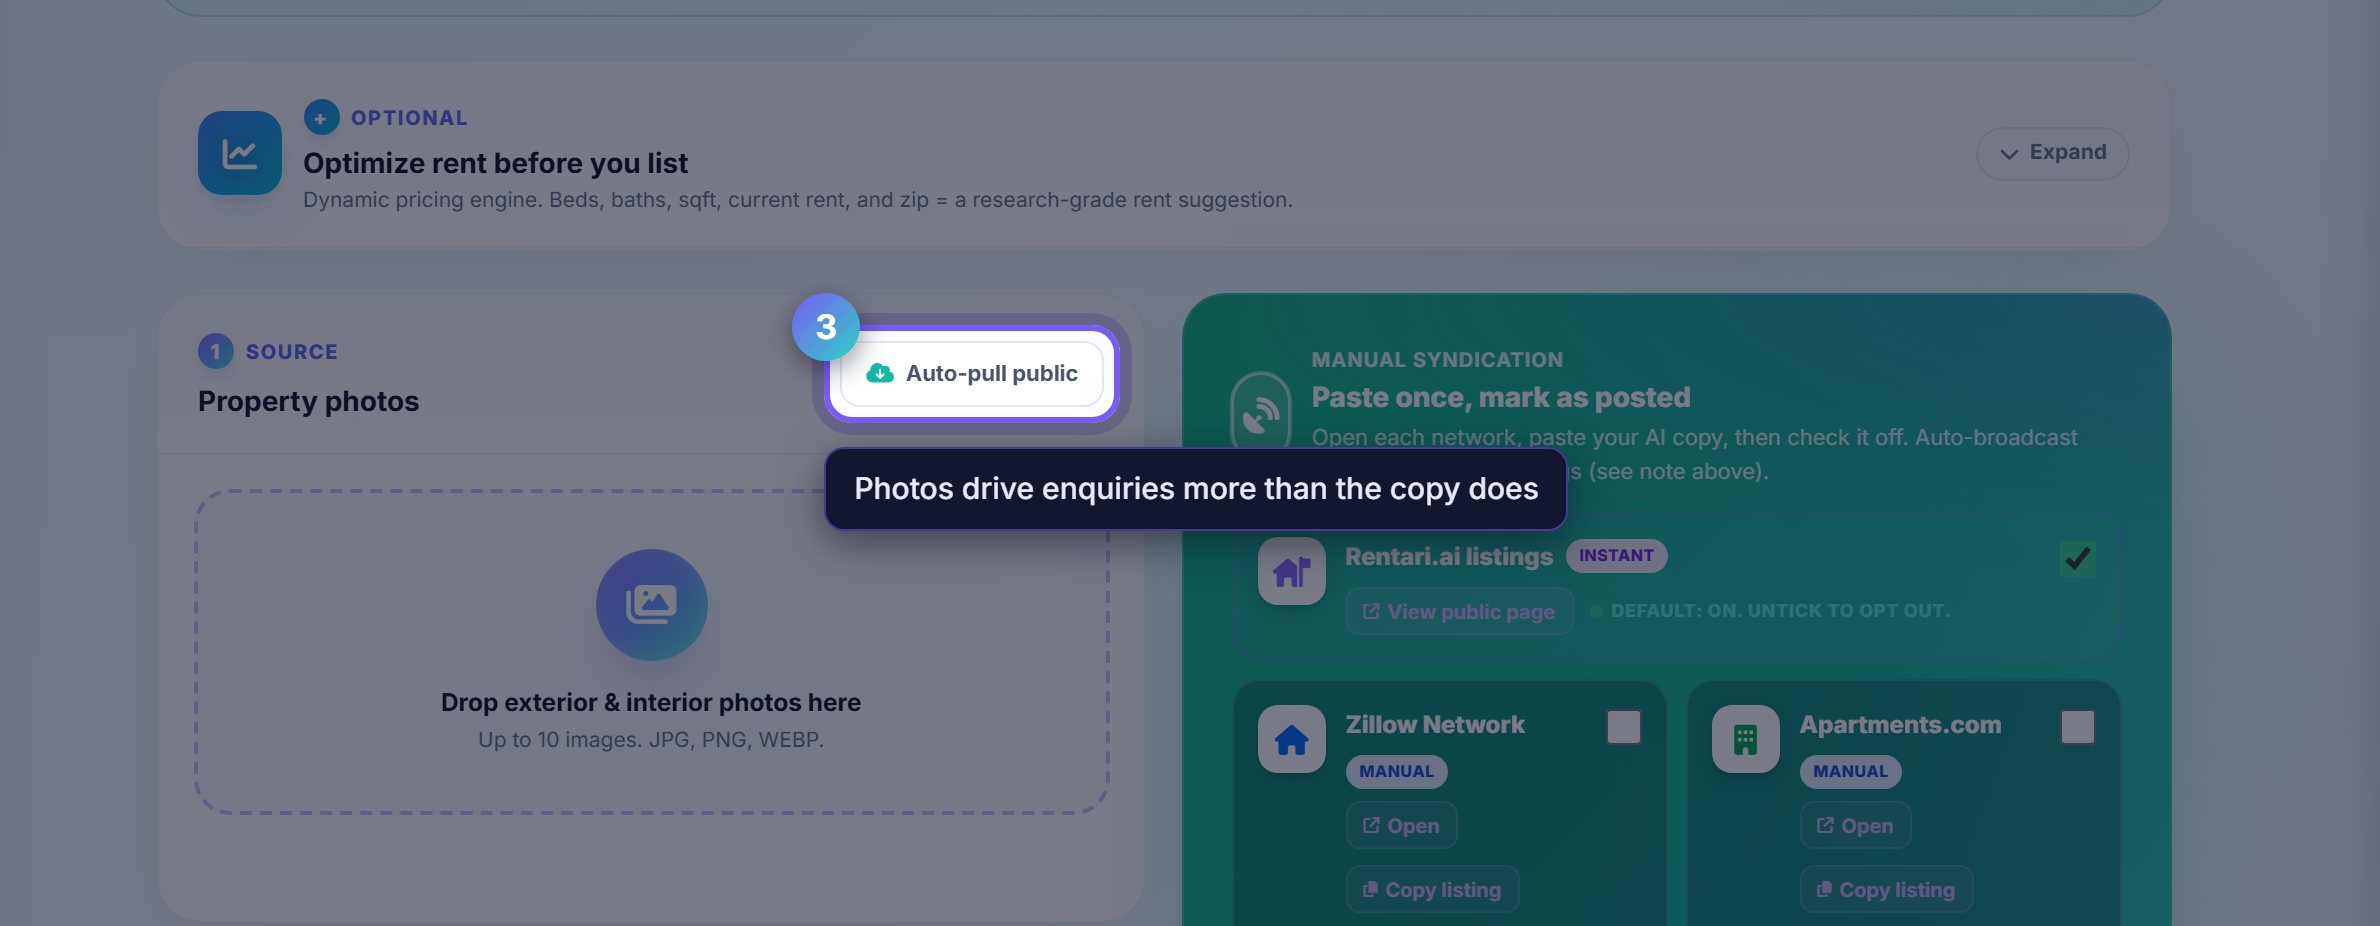Click the photo gallery upload icon
The height and width of the screenshot is (926, 2380).
click(x=652, y=605)
